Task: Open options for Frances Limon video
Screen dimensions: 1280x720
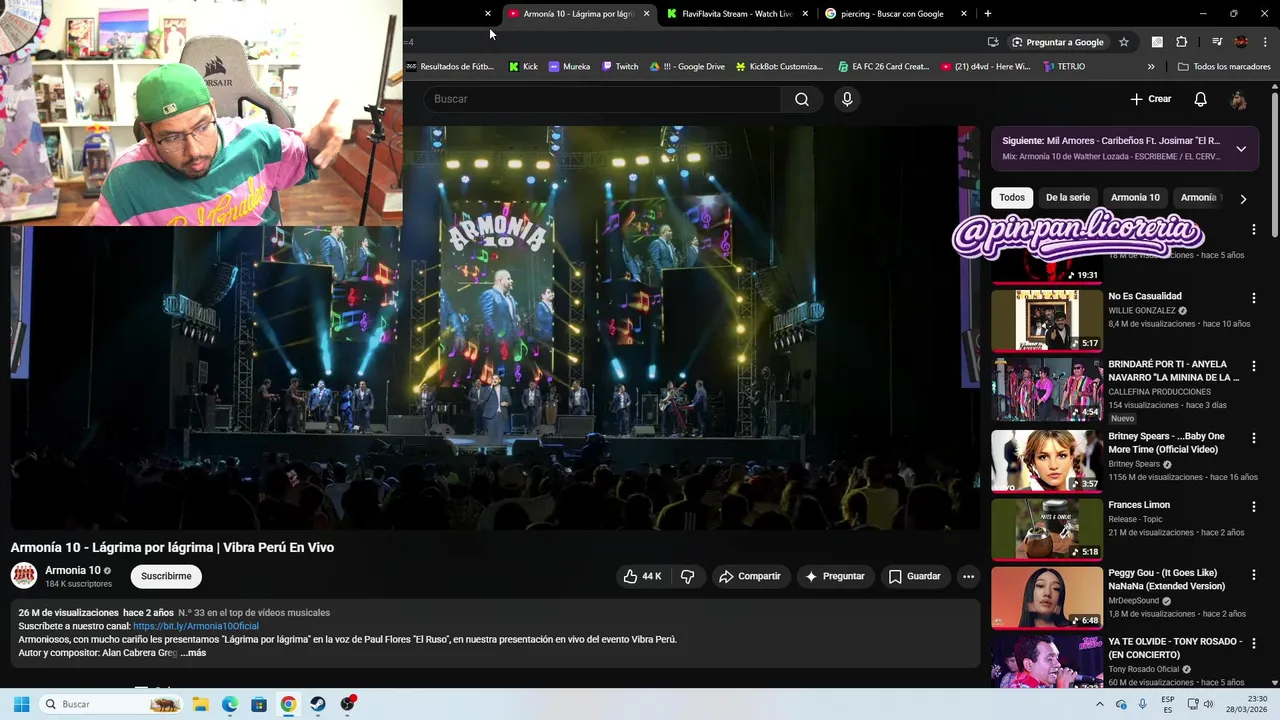Action: (1253, 507)
